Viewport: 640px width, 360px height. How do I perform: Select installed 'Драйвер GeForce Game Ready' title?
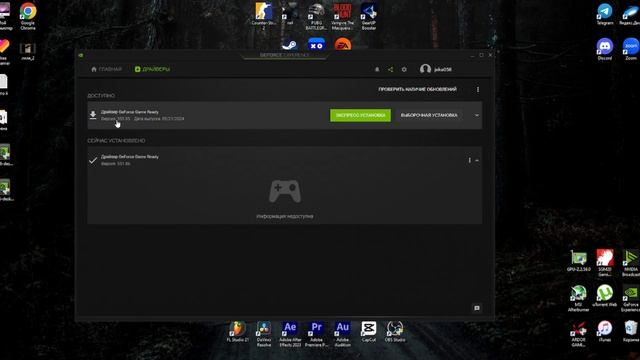pos(130,157)
